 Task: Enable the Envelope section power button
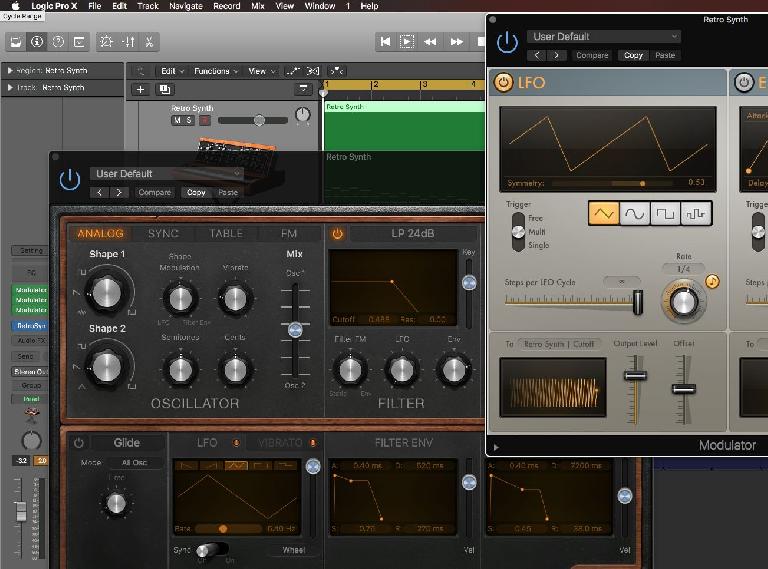pyautogui.click(x=744, y=82)
